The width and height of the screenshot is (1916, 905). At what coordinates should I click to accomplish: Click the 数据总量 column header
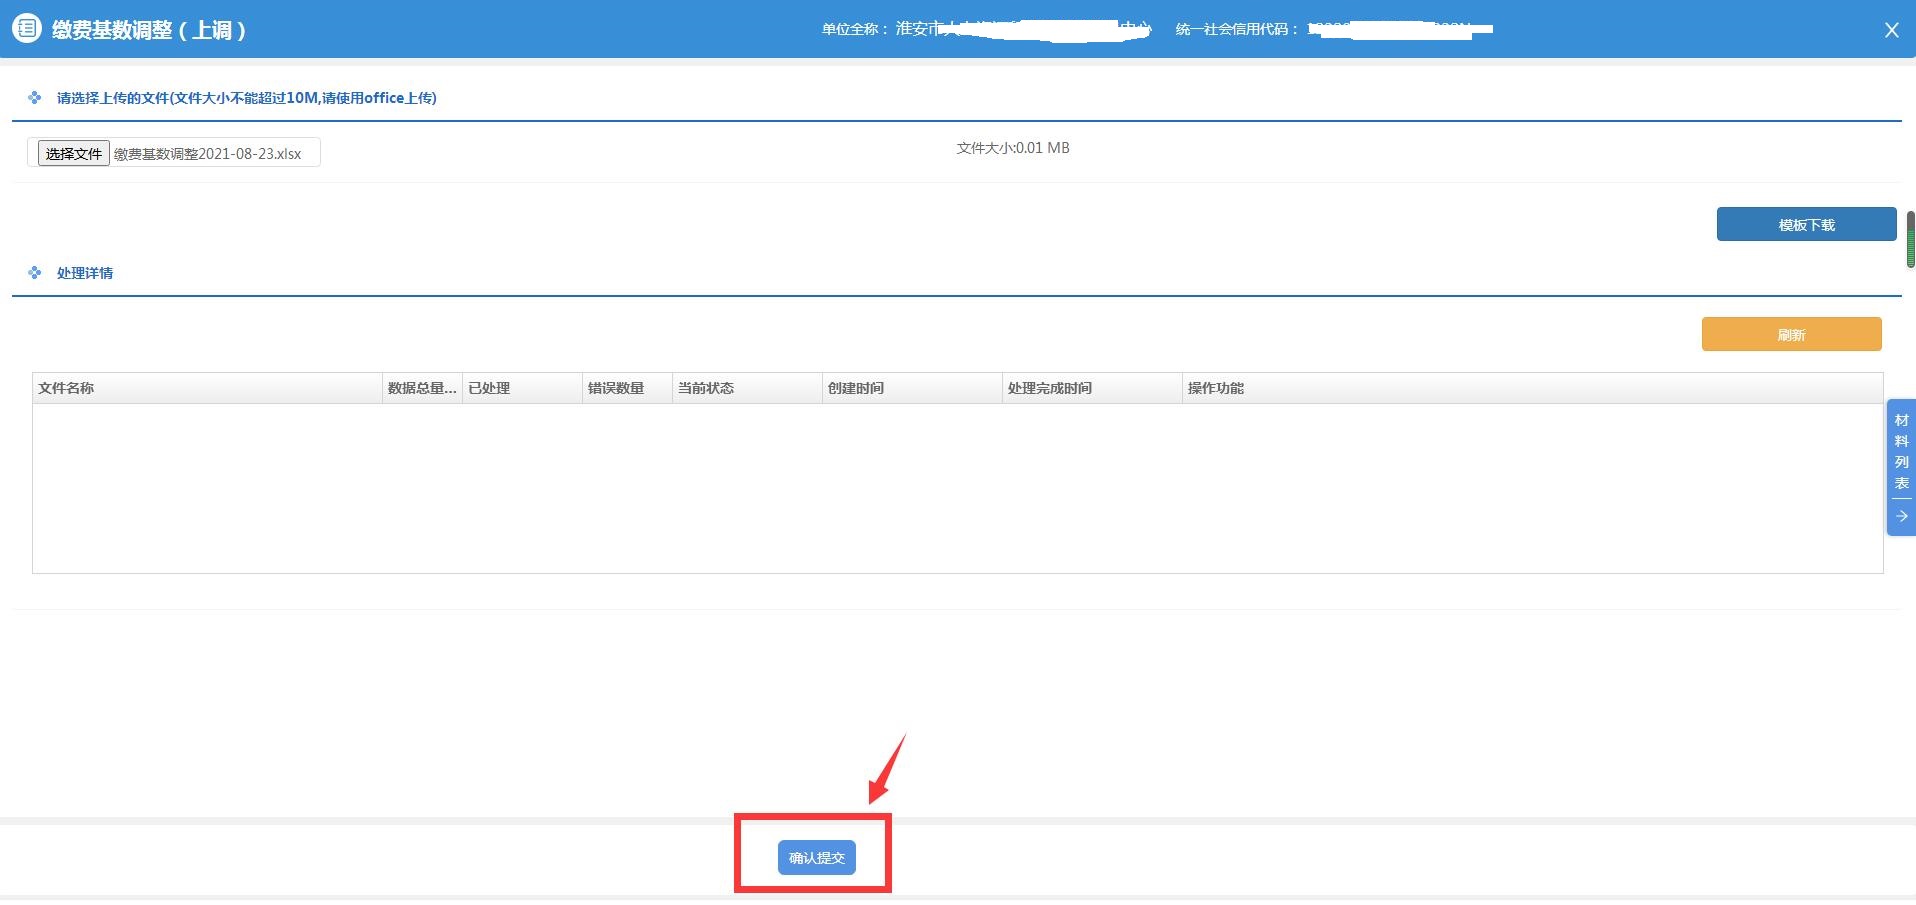click(421, 388)
